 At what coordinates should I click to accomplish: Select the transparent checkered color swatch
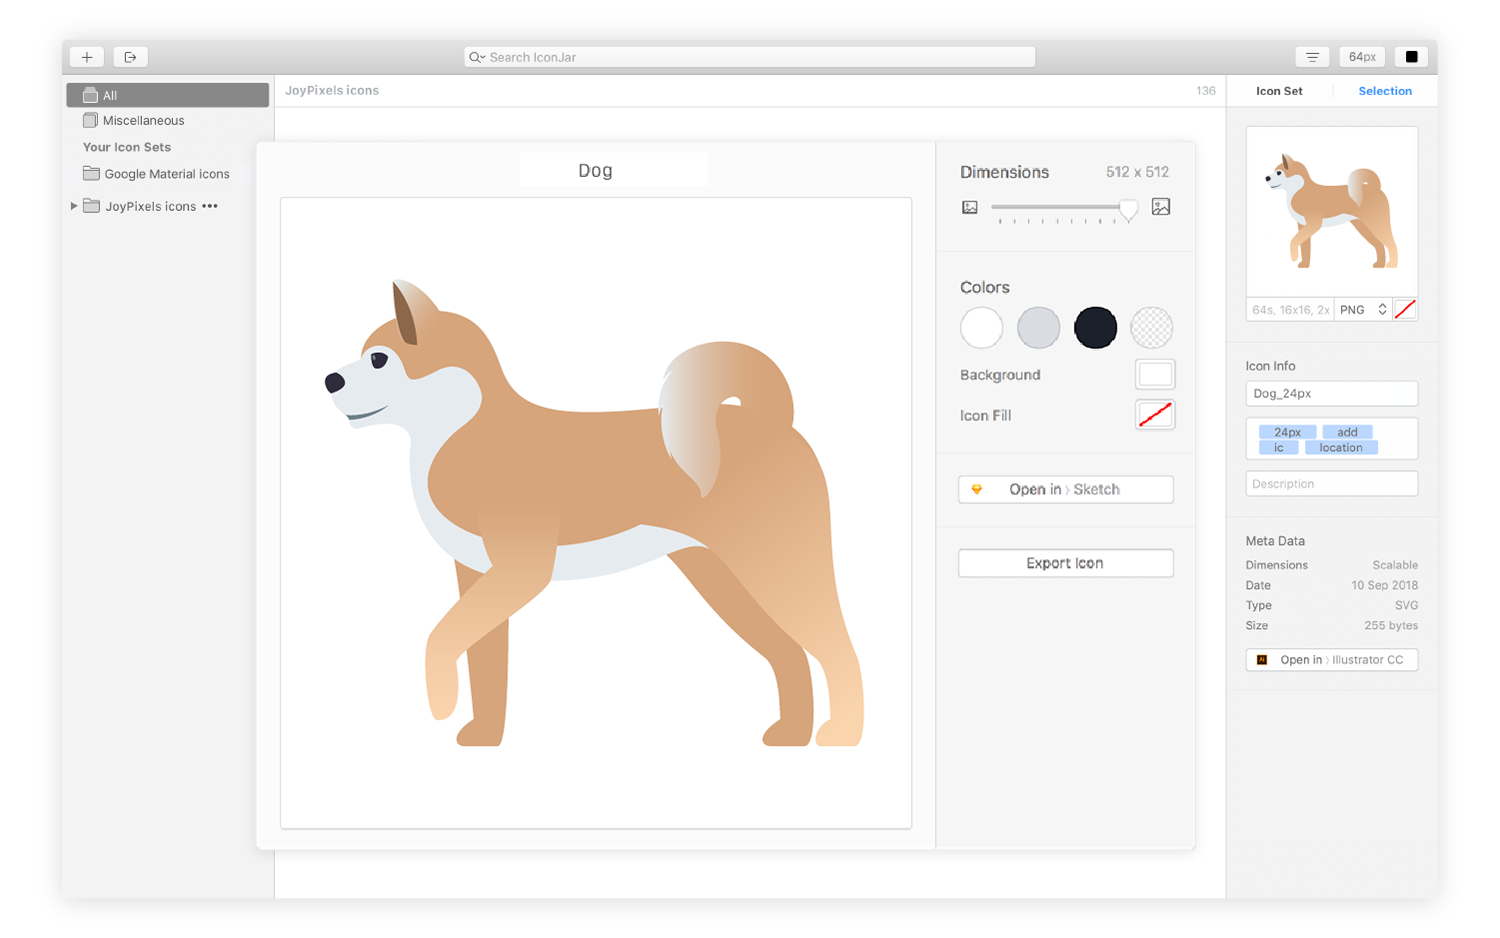point(1151,328)
